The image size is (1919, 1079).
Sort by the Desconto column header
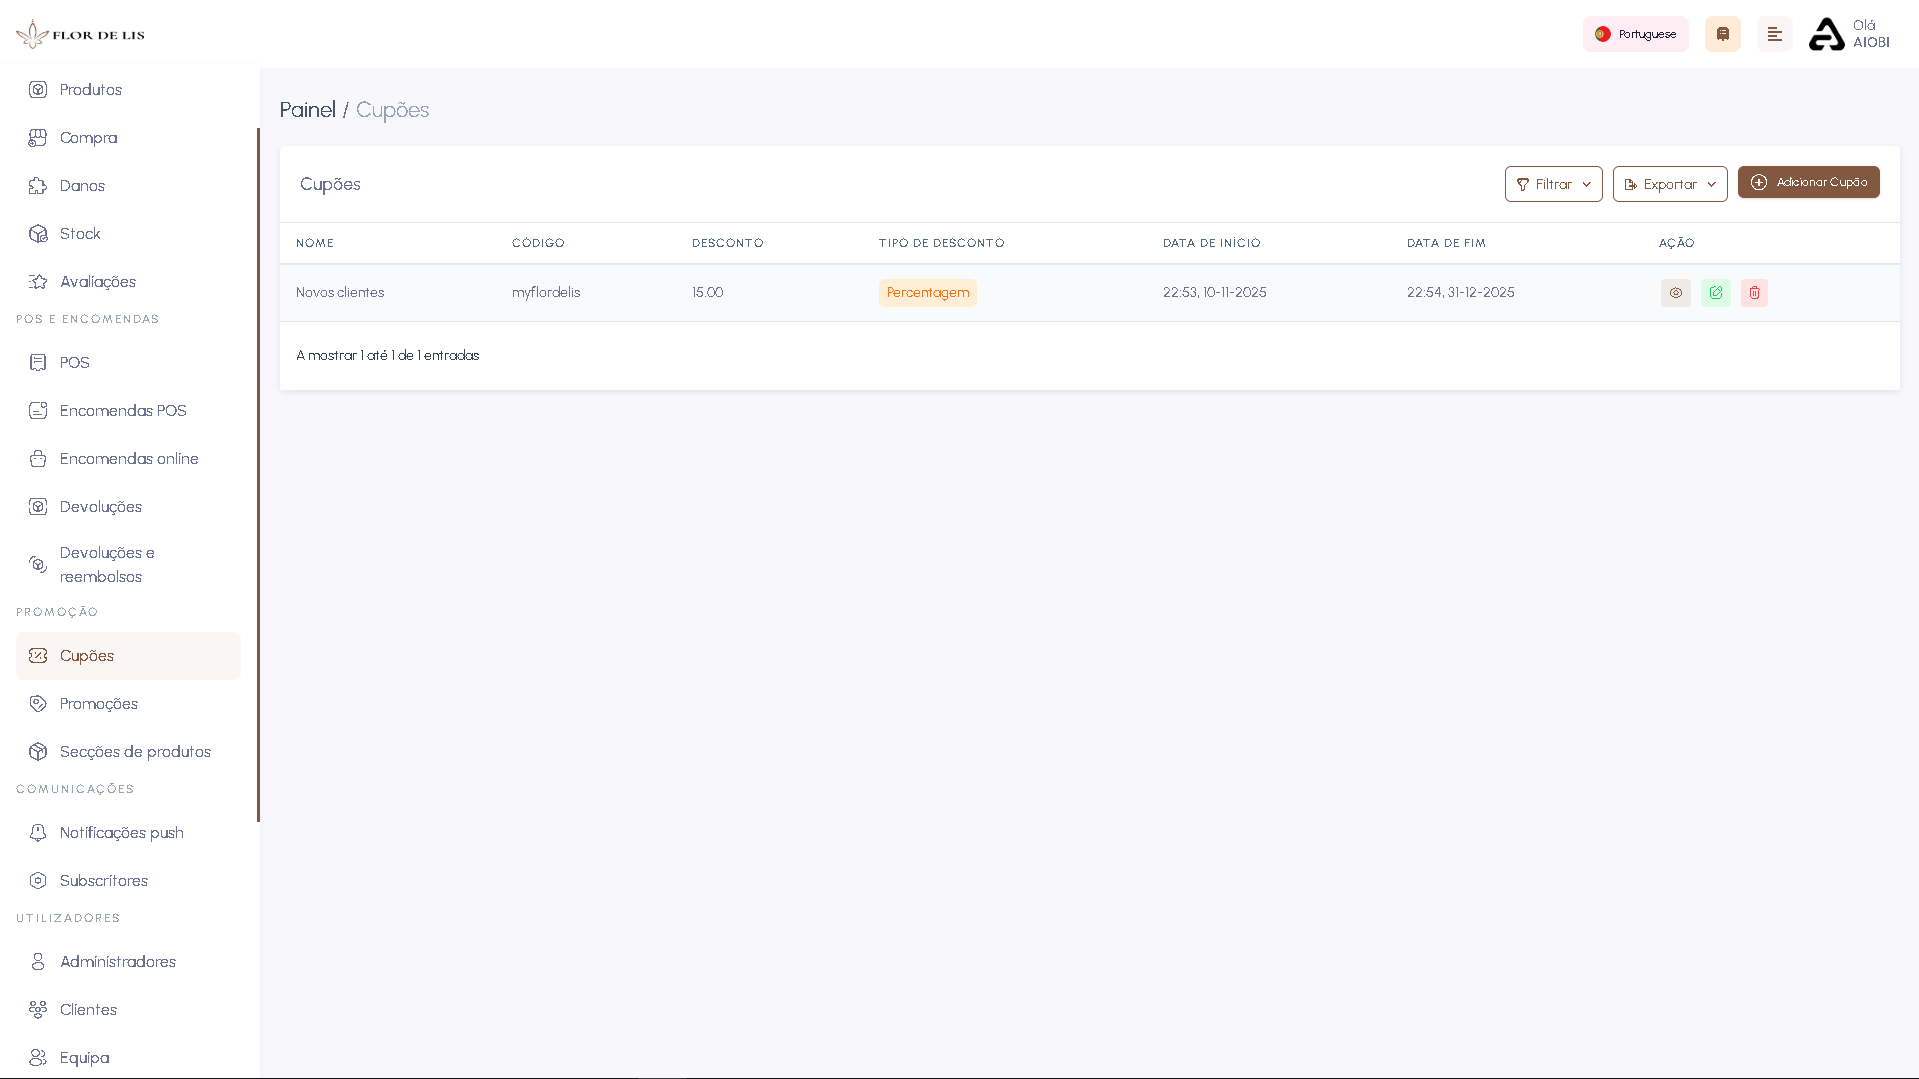[727, 243]
